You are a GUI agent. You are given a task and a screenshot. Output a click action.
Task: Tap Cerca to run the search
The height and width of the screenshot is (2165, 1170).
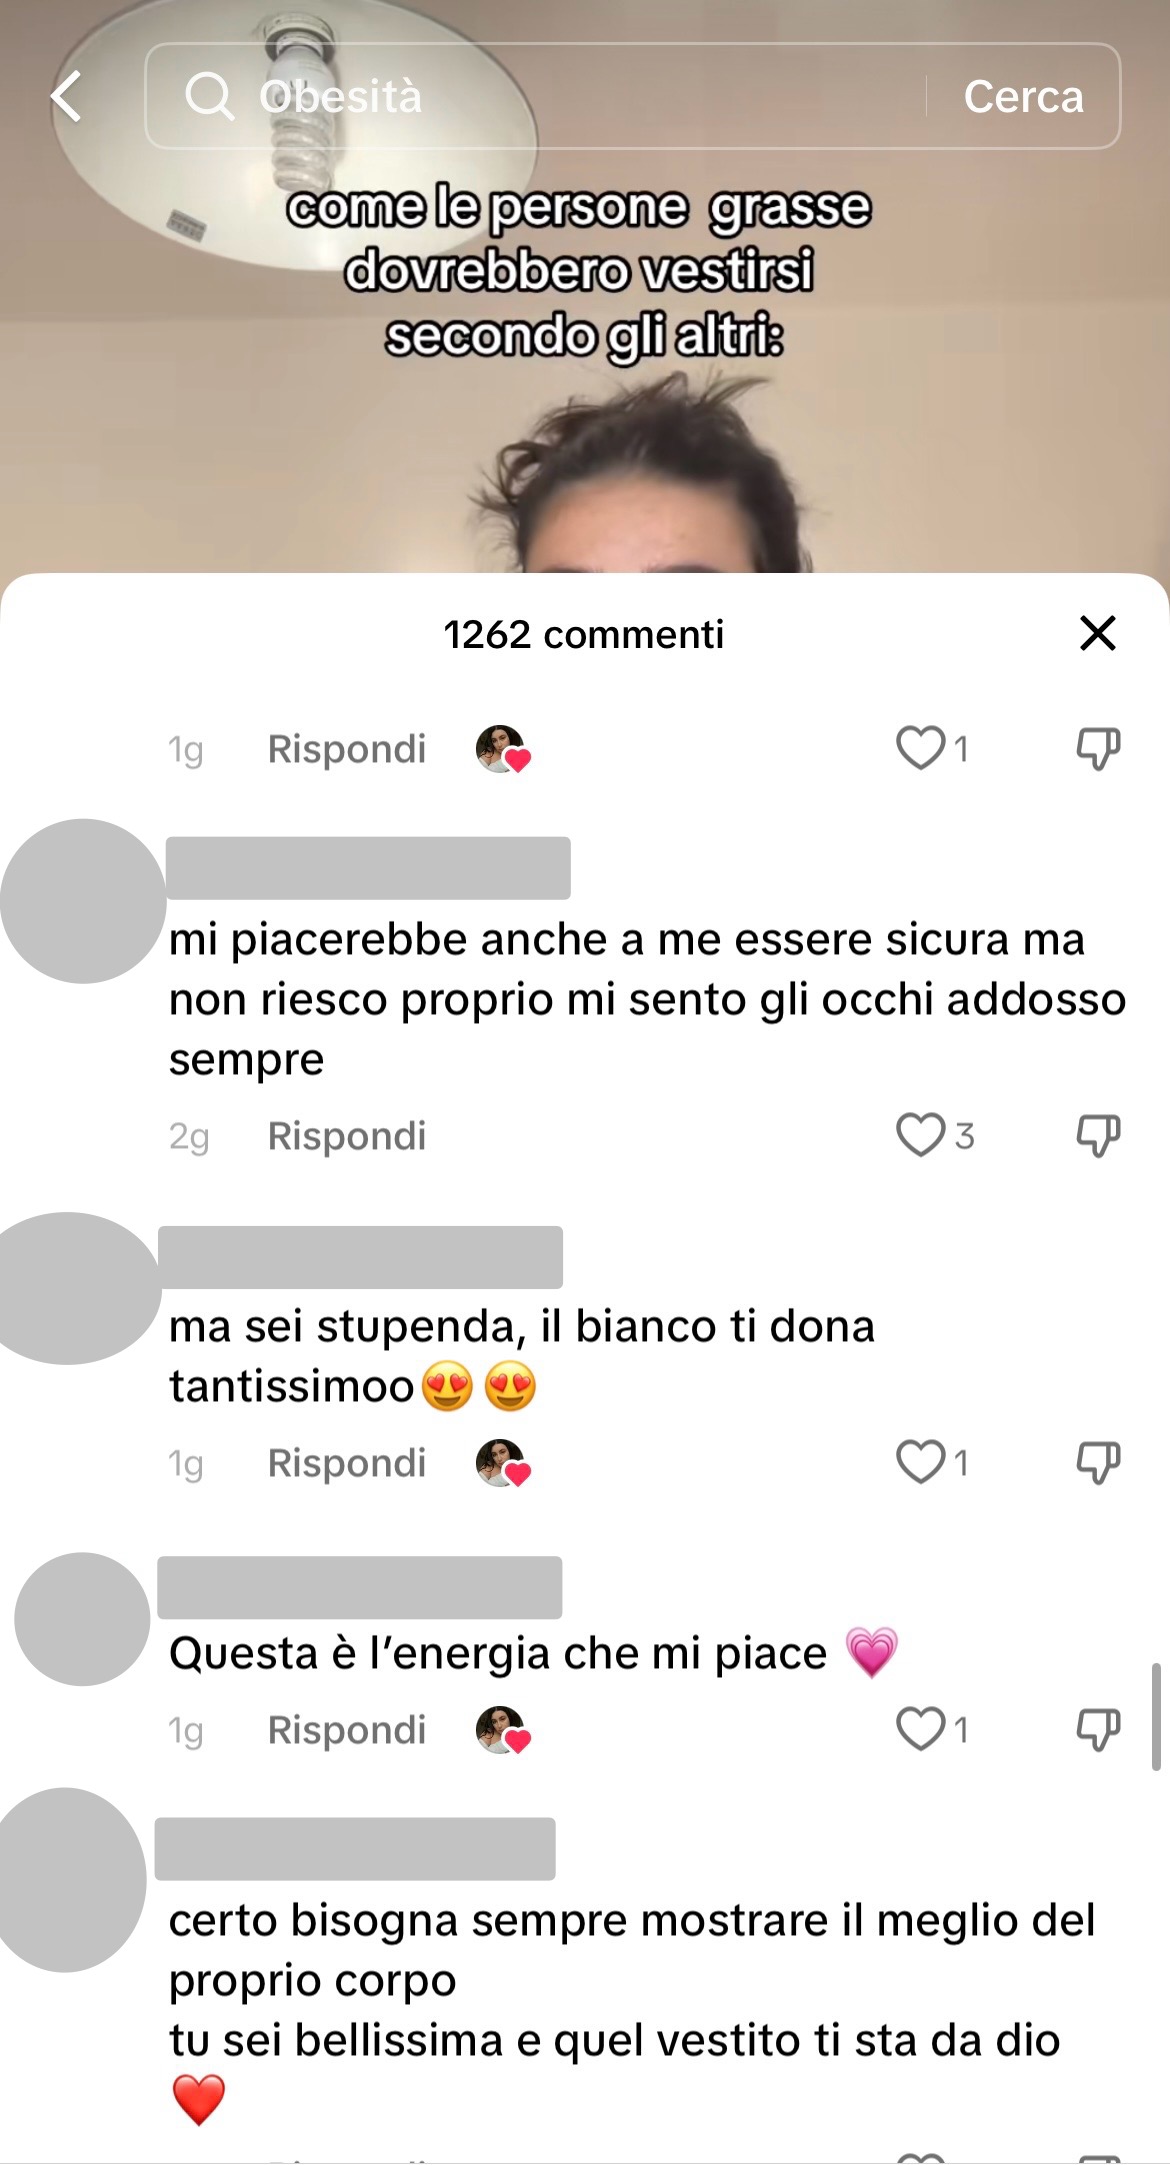[x=1023, y=97]
